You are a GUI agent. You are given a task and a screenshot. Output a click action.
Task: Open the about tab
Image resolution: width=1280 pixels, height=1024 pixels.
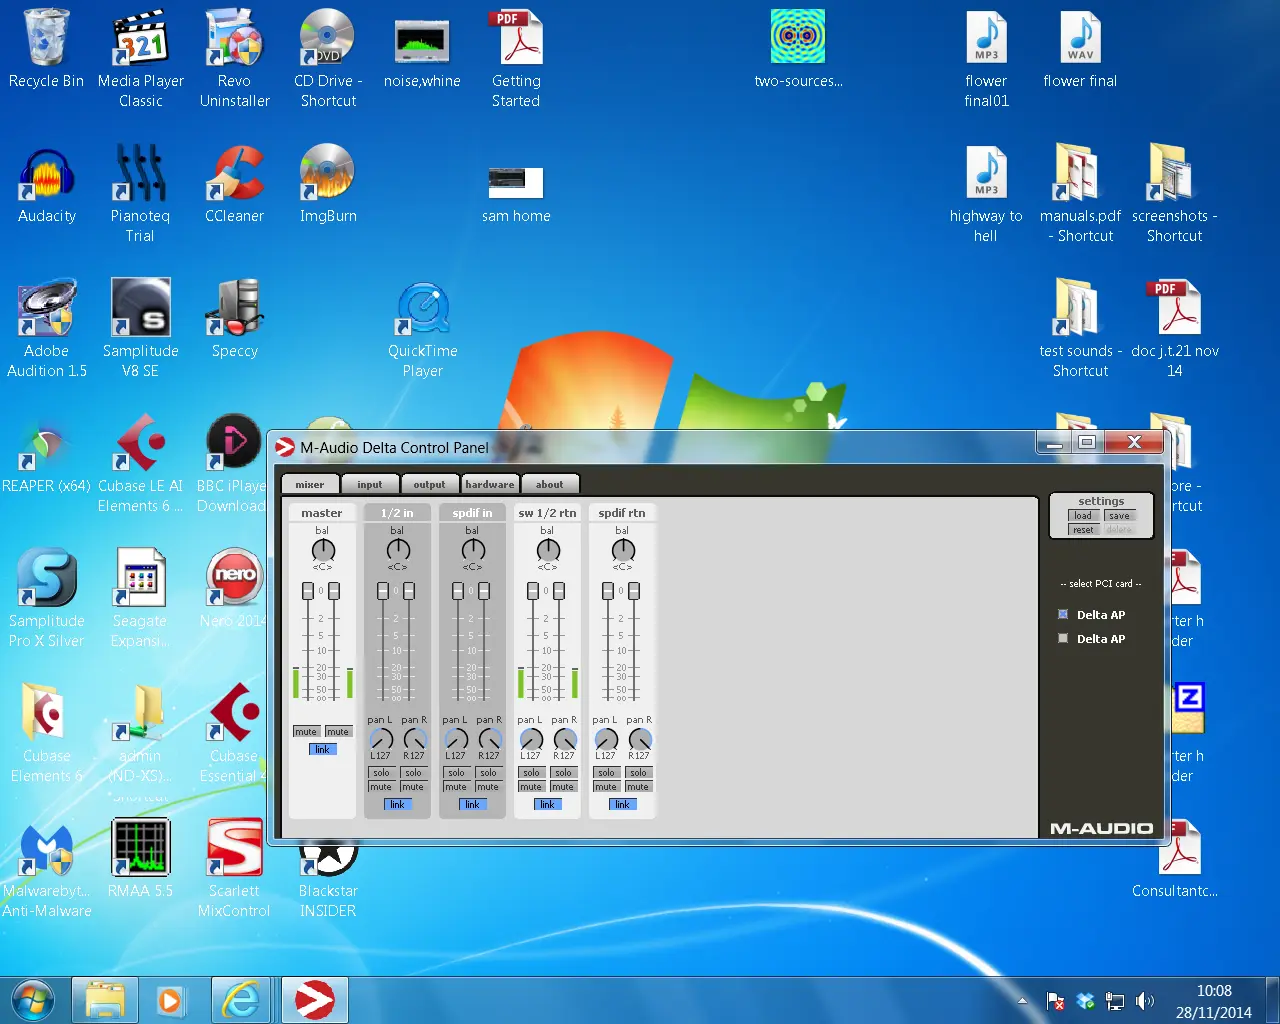pyautogui.click(x=550, y=484)
